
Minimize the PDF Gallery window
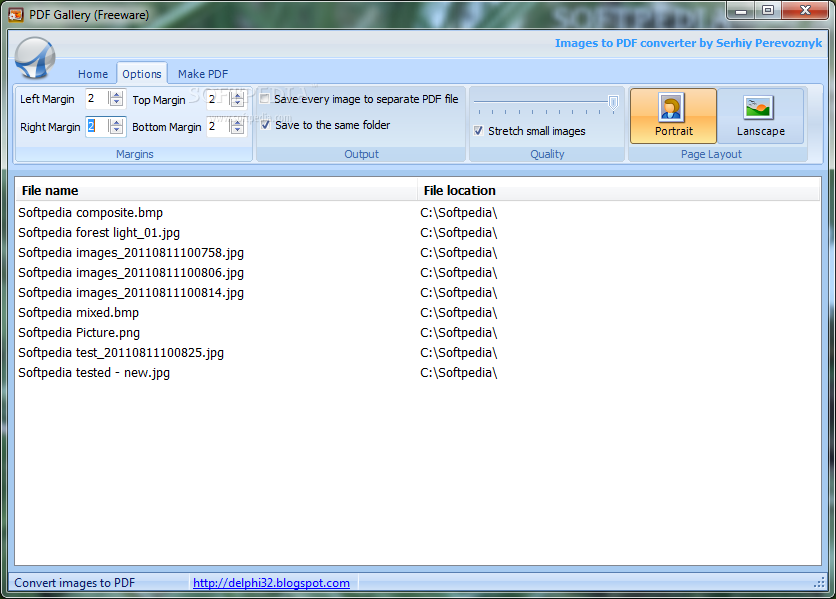coord(741,11)
